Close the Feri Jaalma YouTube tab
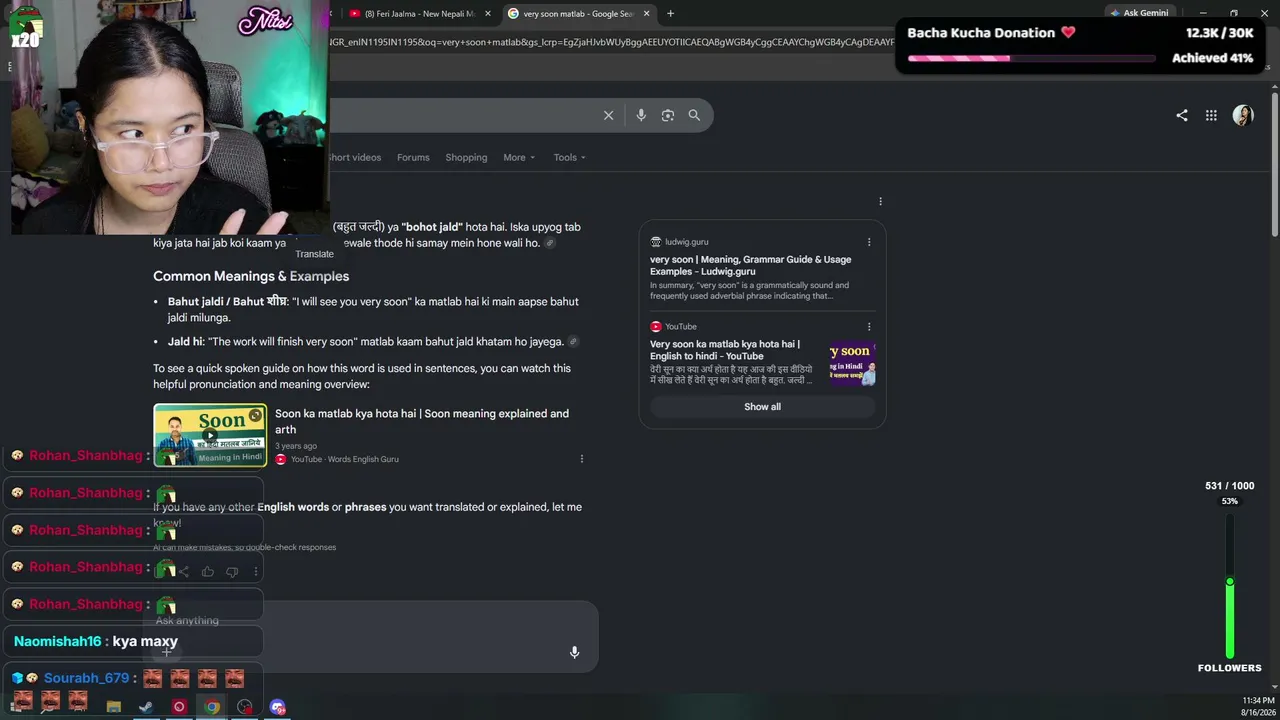The height and width of the screenshot is (720, 1280). [x=488, y=14]
